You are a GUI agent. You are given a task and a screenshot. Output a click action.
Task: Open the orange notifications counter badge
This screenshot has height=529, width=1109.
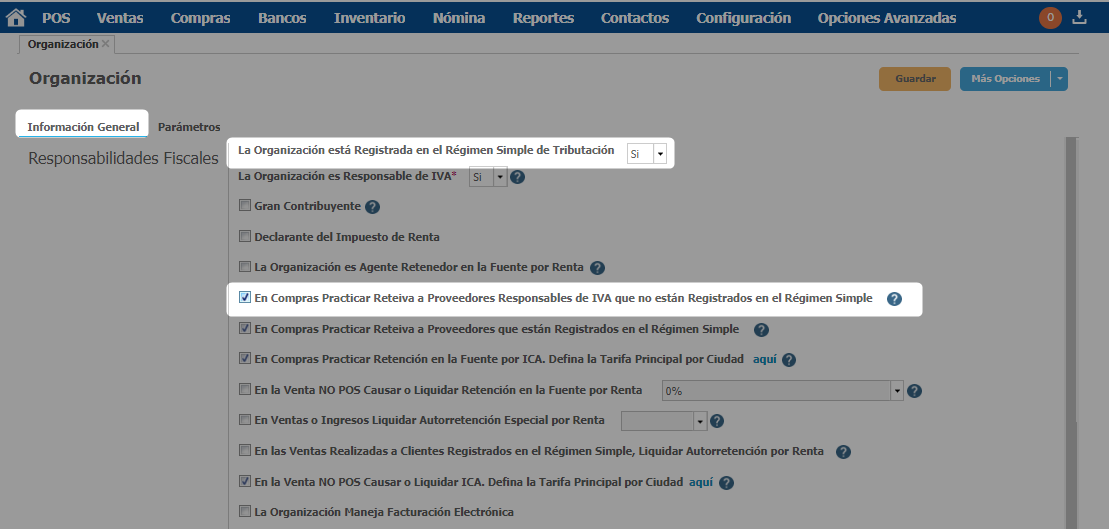point(1050,17)
